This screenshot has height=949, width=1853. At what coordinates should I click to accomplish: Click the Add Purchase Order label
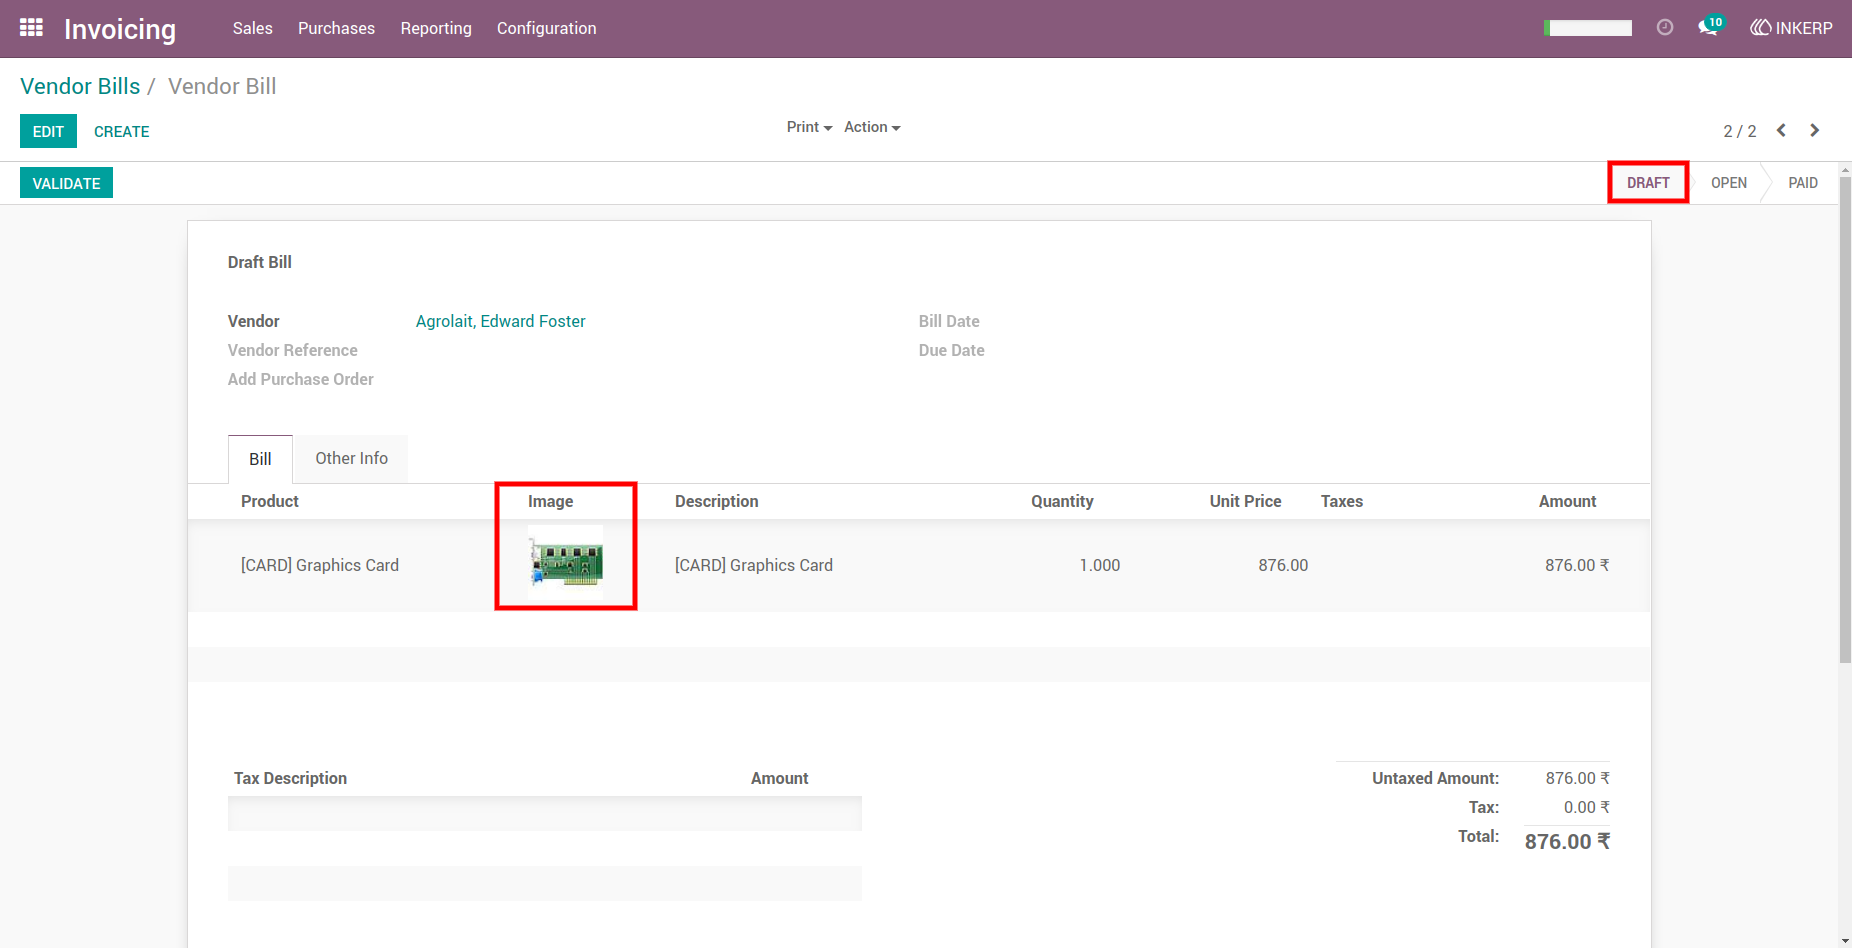300,379
